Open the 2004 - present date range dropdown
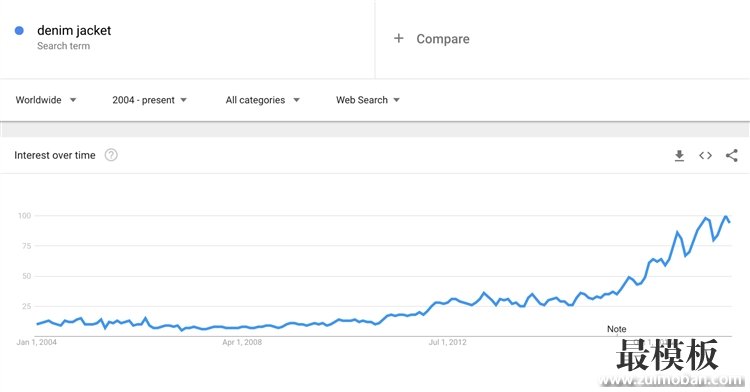 (150, 100)
